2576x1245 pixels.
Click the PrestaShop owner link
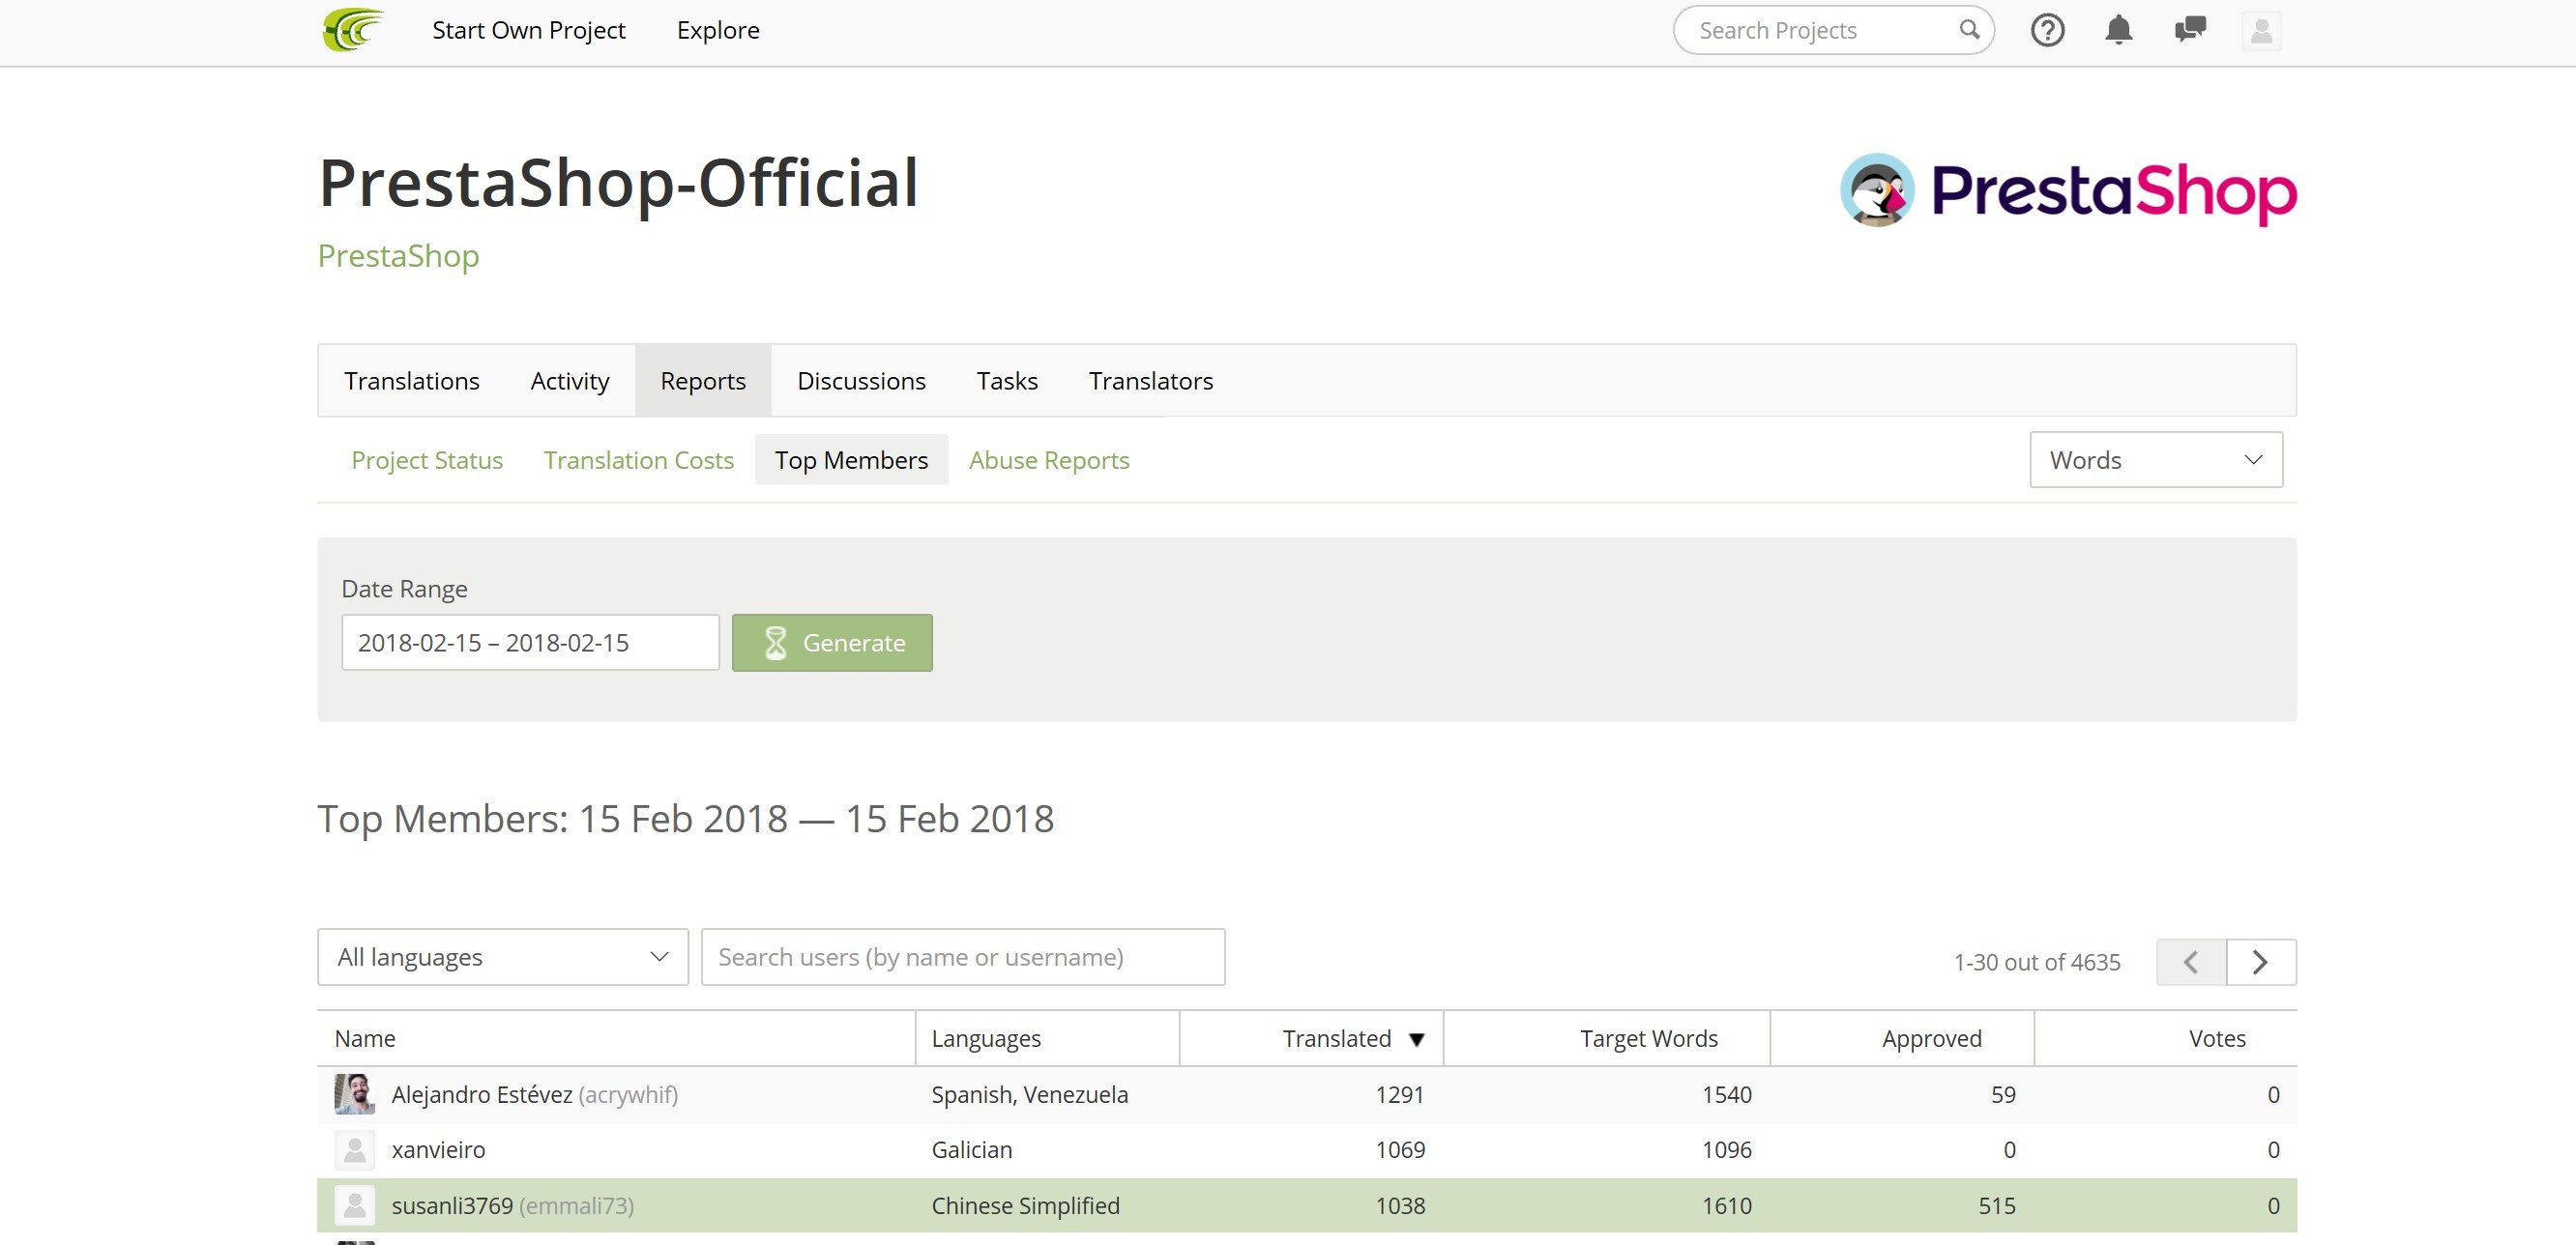[398, 256]
